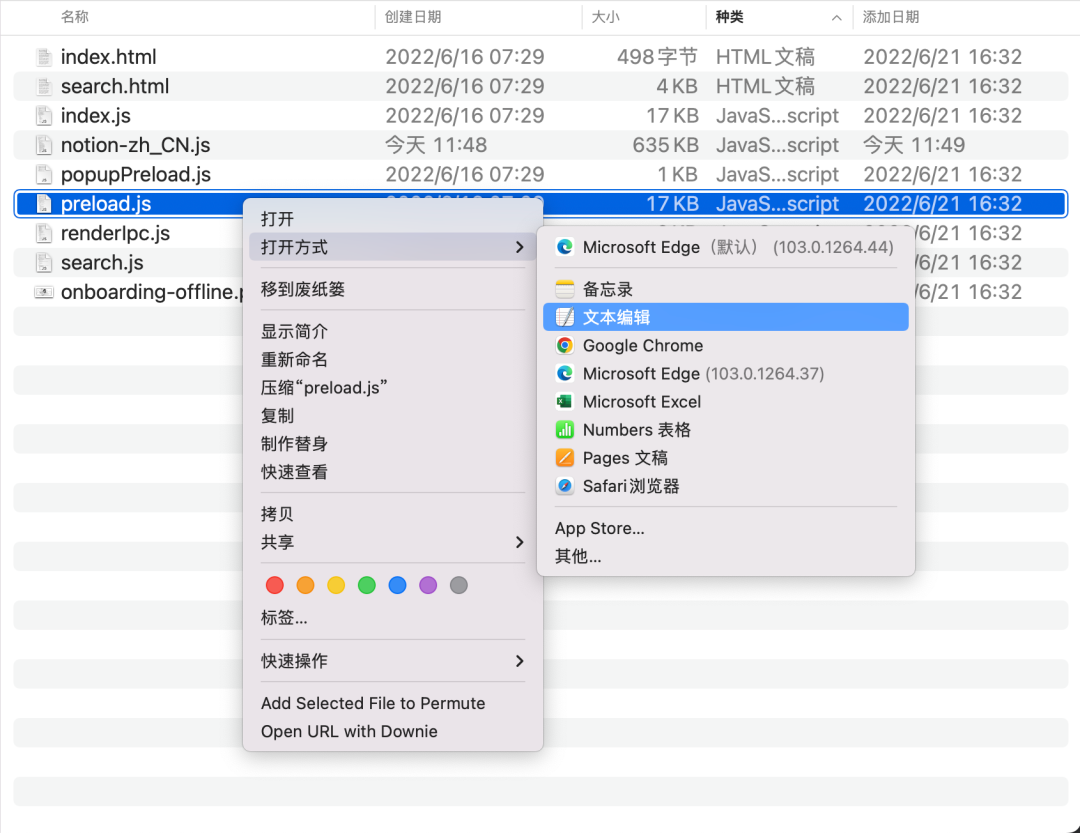The image size is (1080, 833).
Task: Sort by the 大小 column header
Action: click(x=605, y=17)
